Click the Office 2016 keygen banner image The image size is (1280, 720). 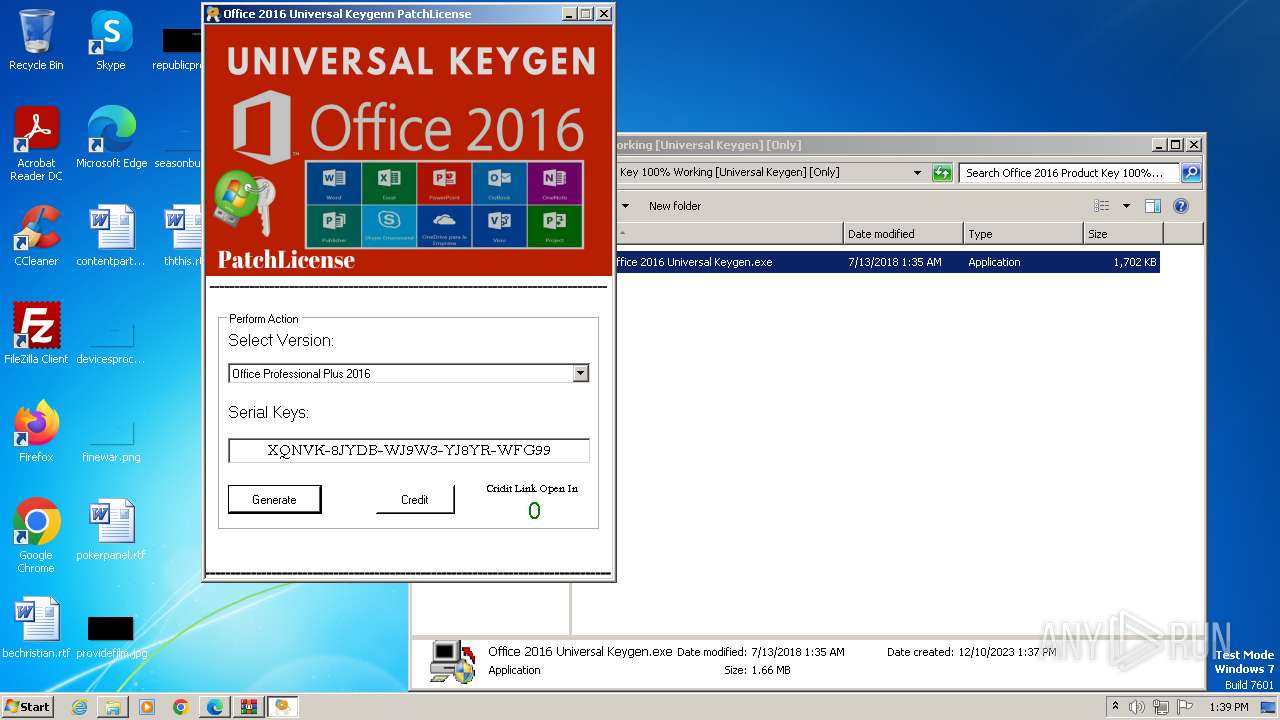coord(409,150)
